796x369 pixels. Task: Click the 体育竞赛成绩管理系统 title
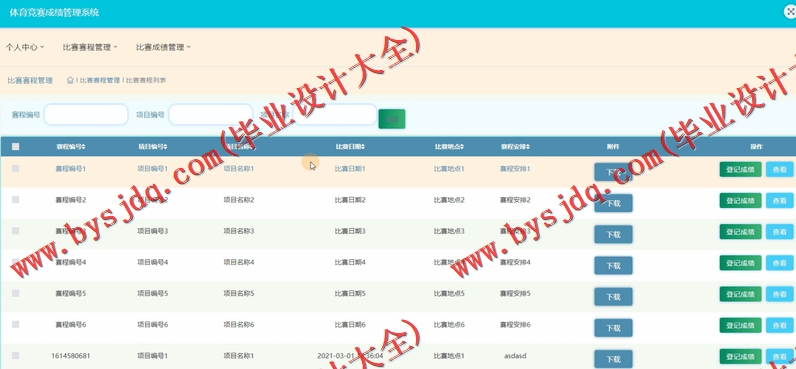tap(54, 12)
